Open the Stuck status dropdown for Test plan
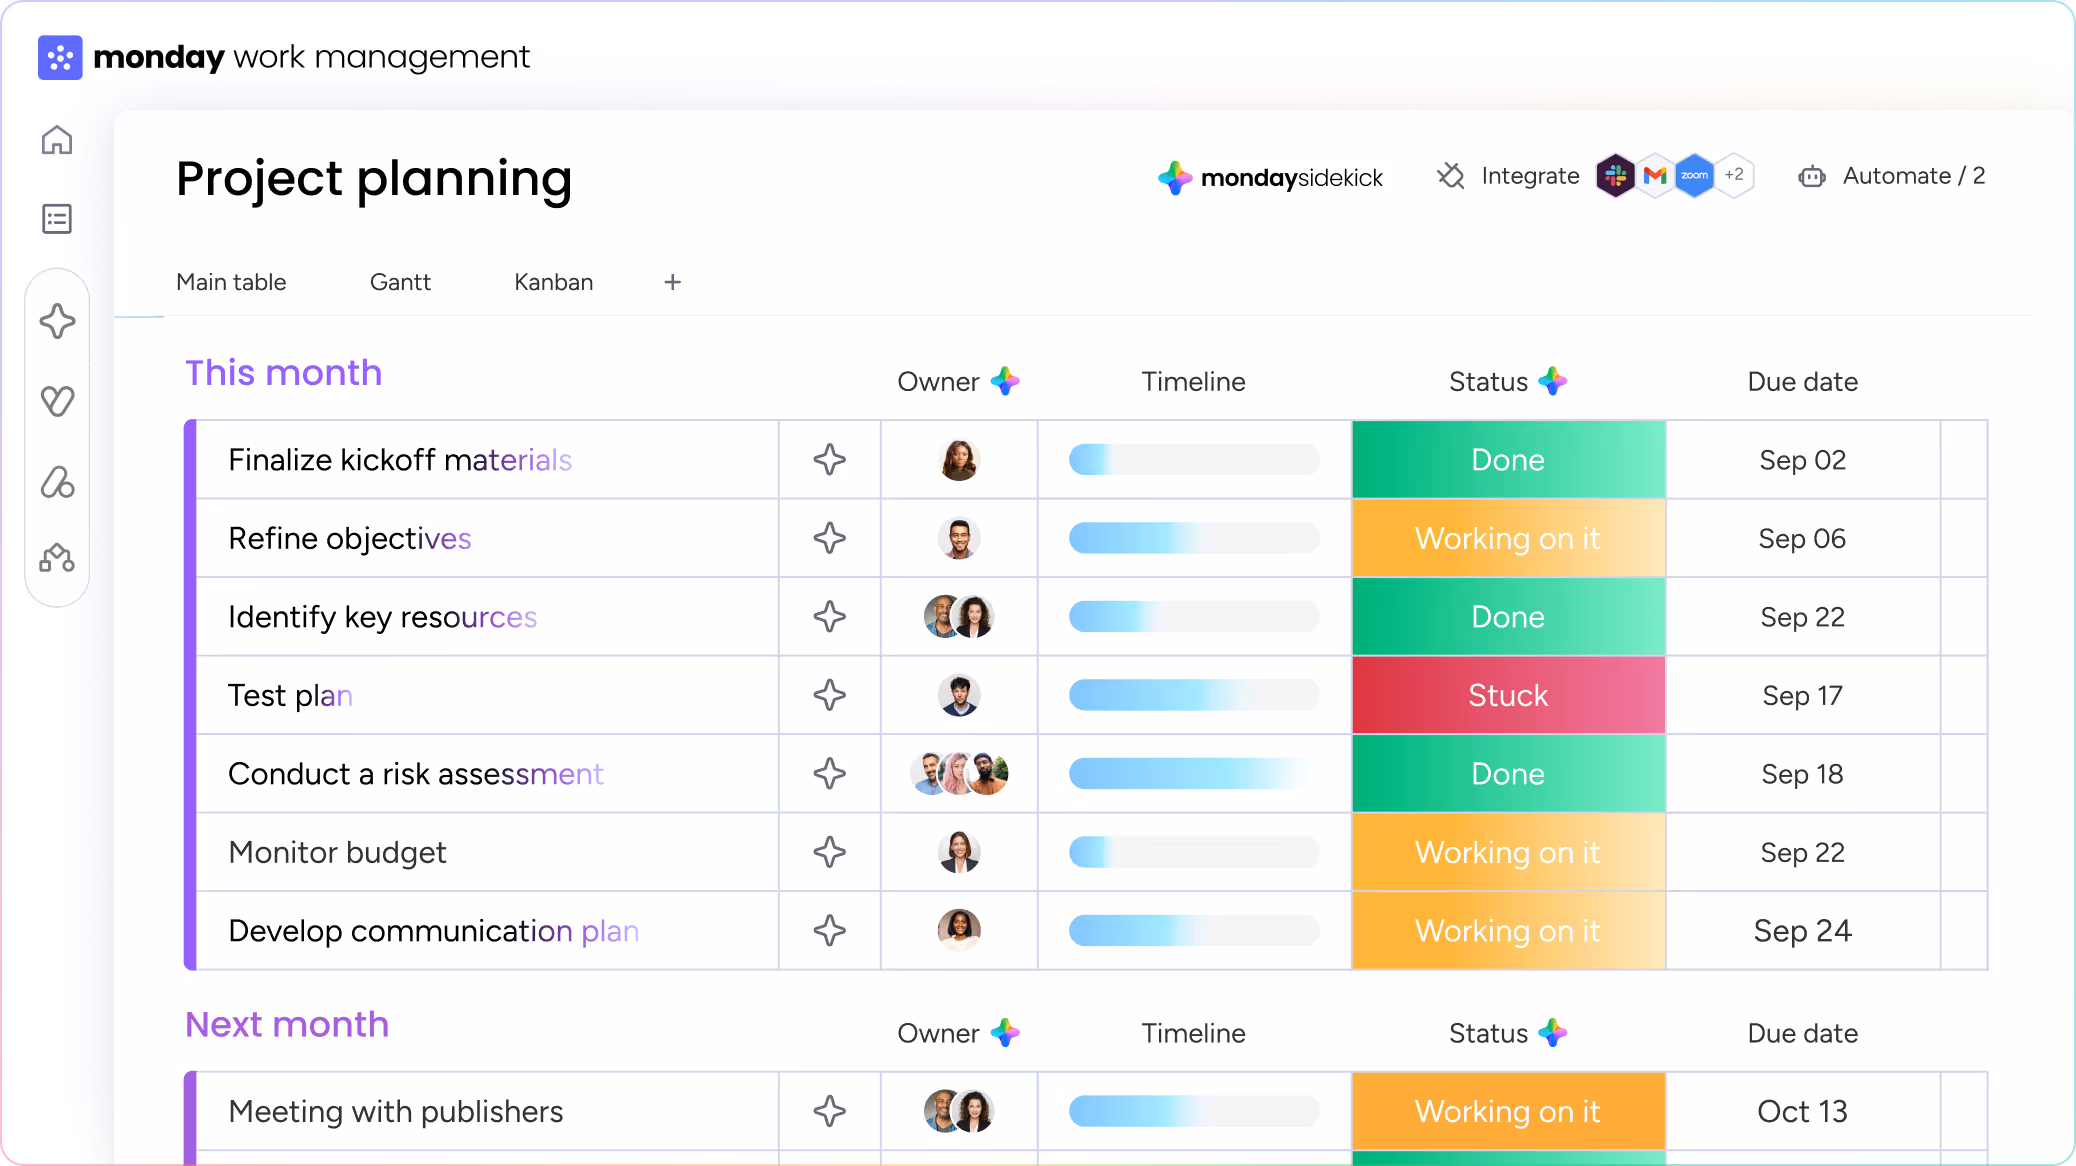Screen dimensions: 2076x1166 [1508, 695]
